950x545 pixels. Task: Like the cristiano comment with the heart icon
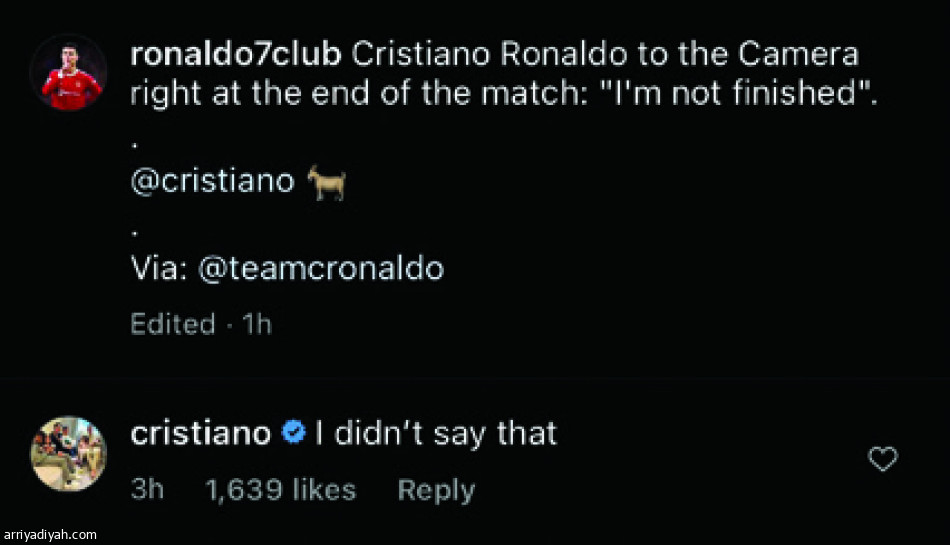(882, 459)
